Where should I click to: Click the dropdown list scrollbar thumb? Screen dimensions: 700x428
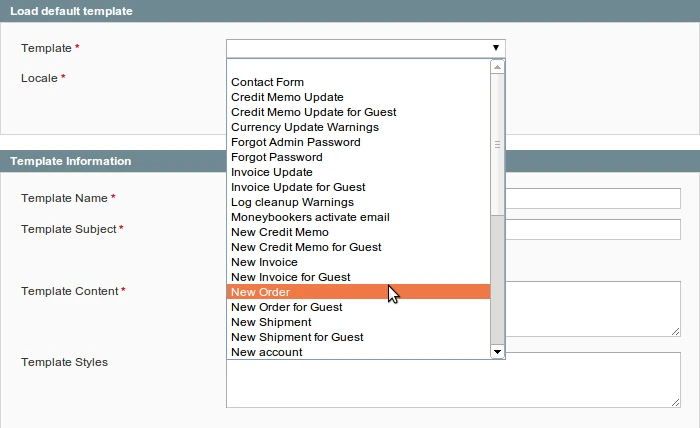497,145
